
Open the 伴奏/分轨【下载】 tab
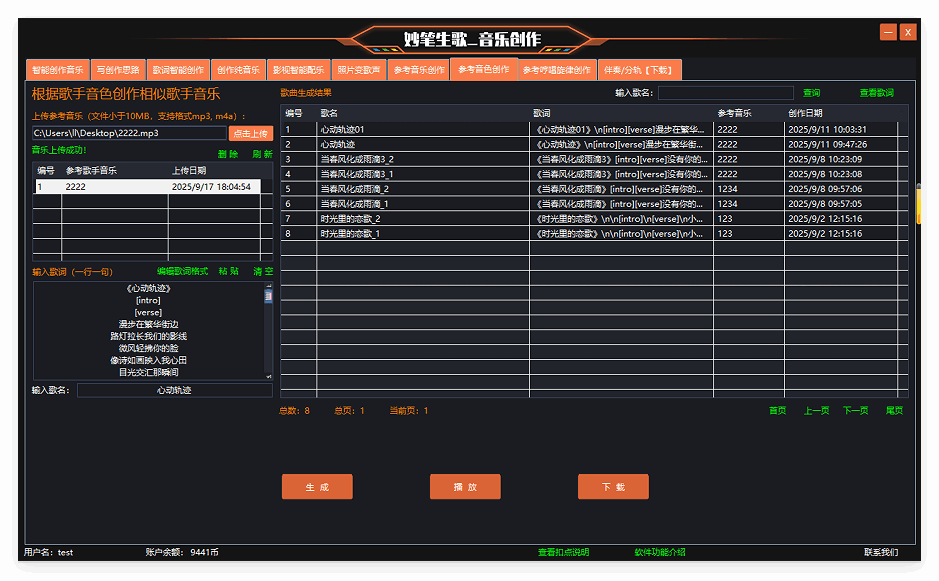(x=639, y=70)
